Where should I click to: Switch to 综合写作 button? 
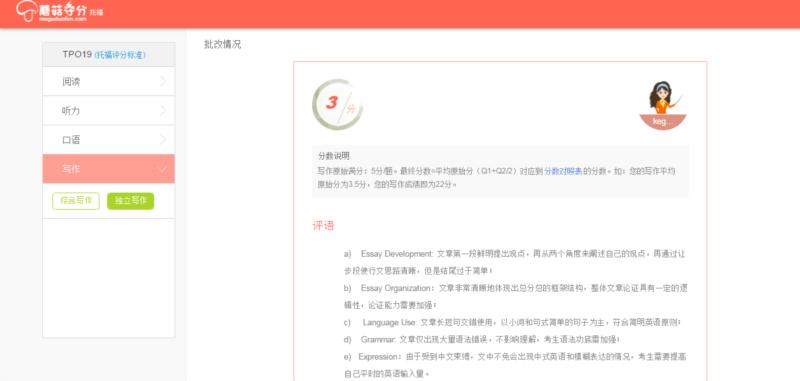coord(76,201)
